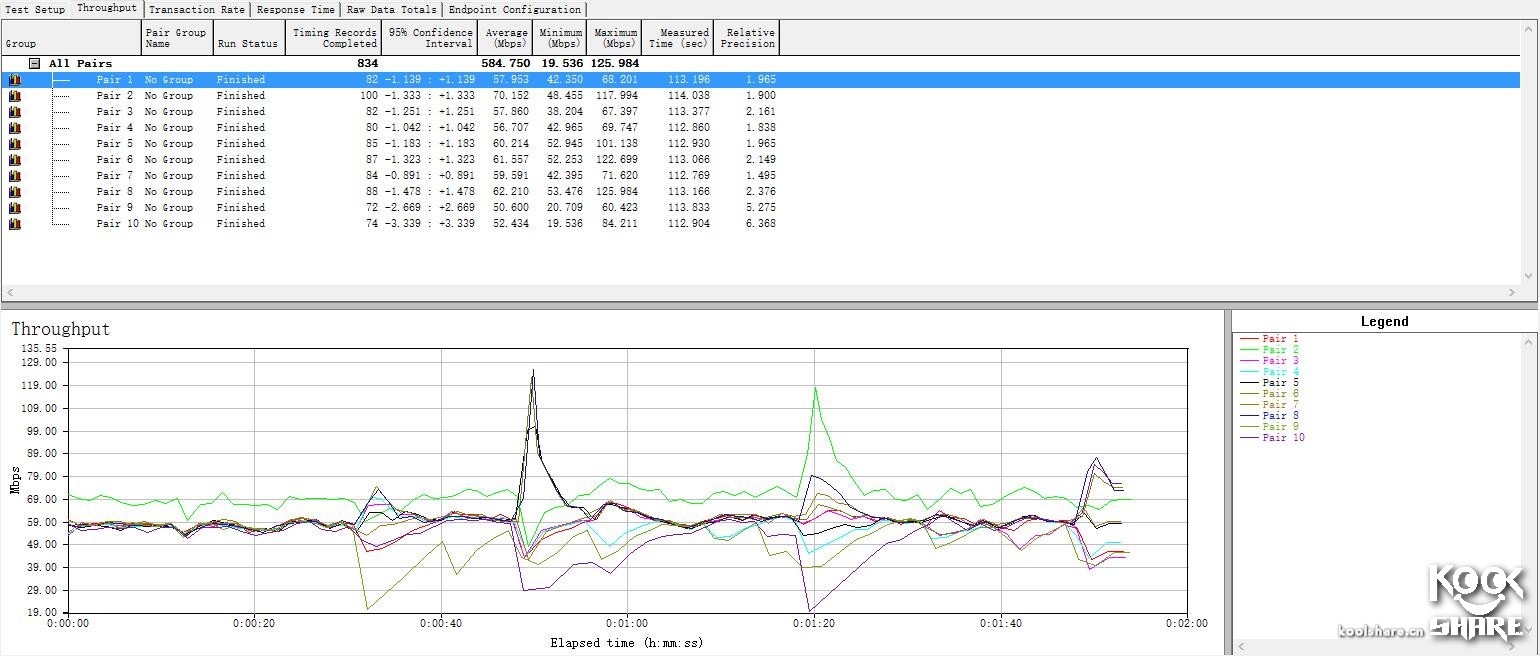The image size is (1540, 656).
Task: Click the pair icon beside Pair 5
Action: click(14, 144)
